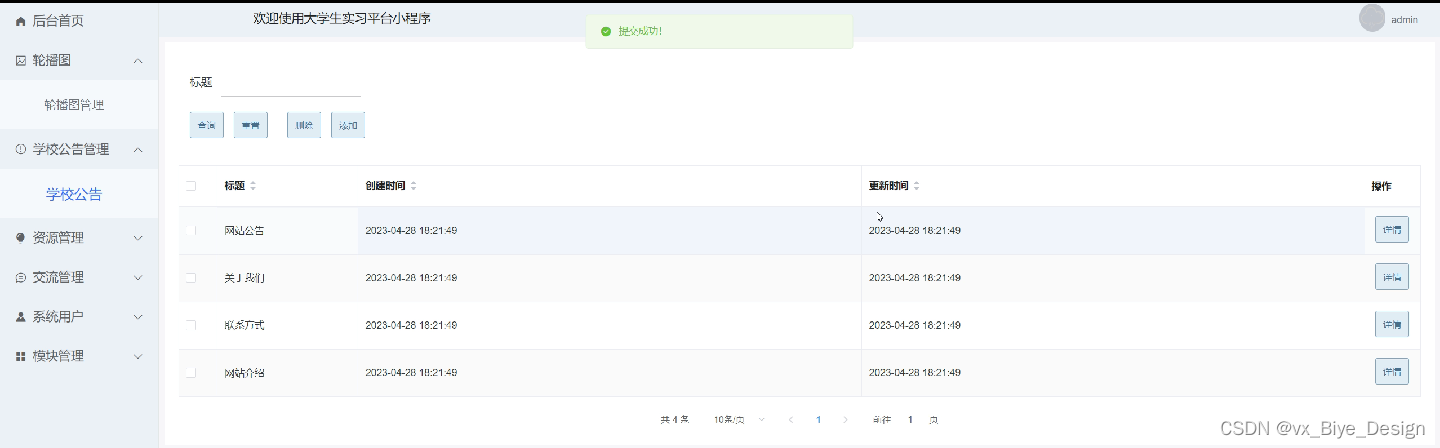This screenshot has height=448, width=1440.
Task: Check the 网站公告 row checkbox
Action: click(x=191, y=231)
